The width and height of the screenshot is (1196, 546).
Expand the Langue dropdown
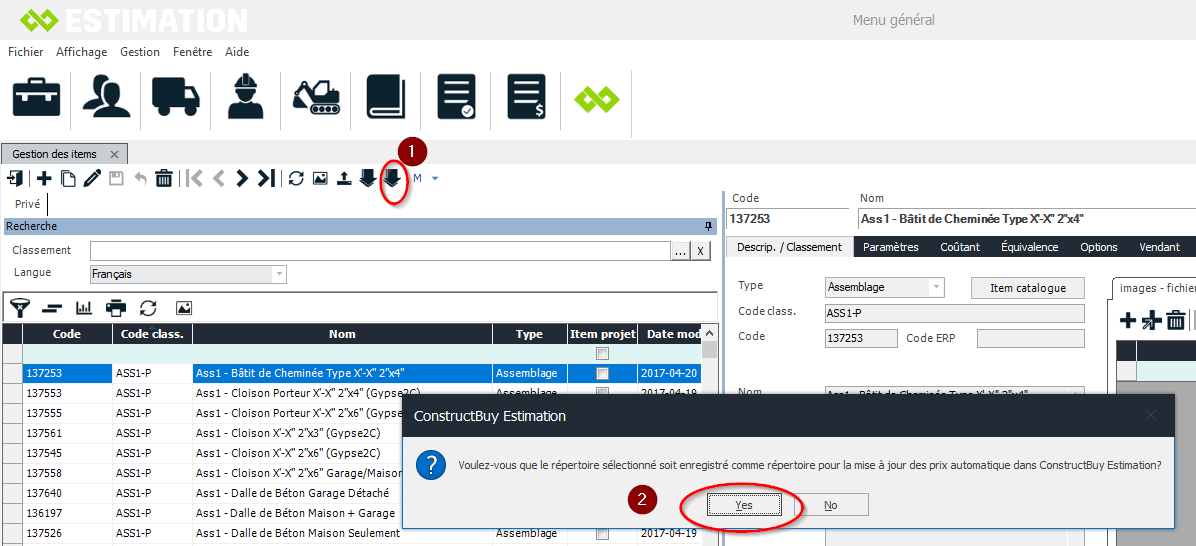[279, 274]
